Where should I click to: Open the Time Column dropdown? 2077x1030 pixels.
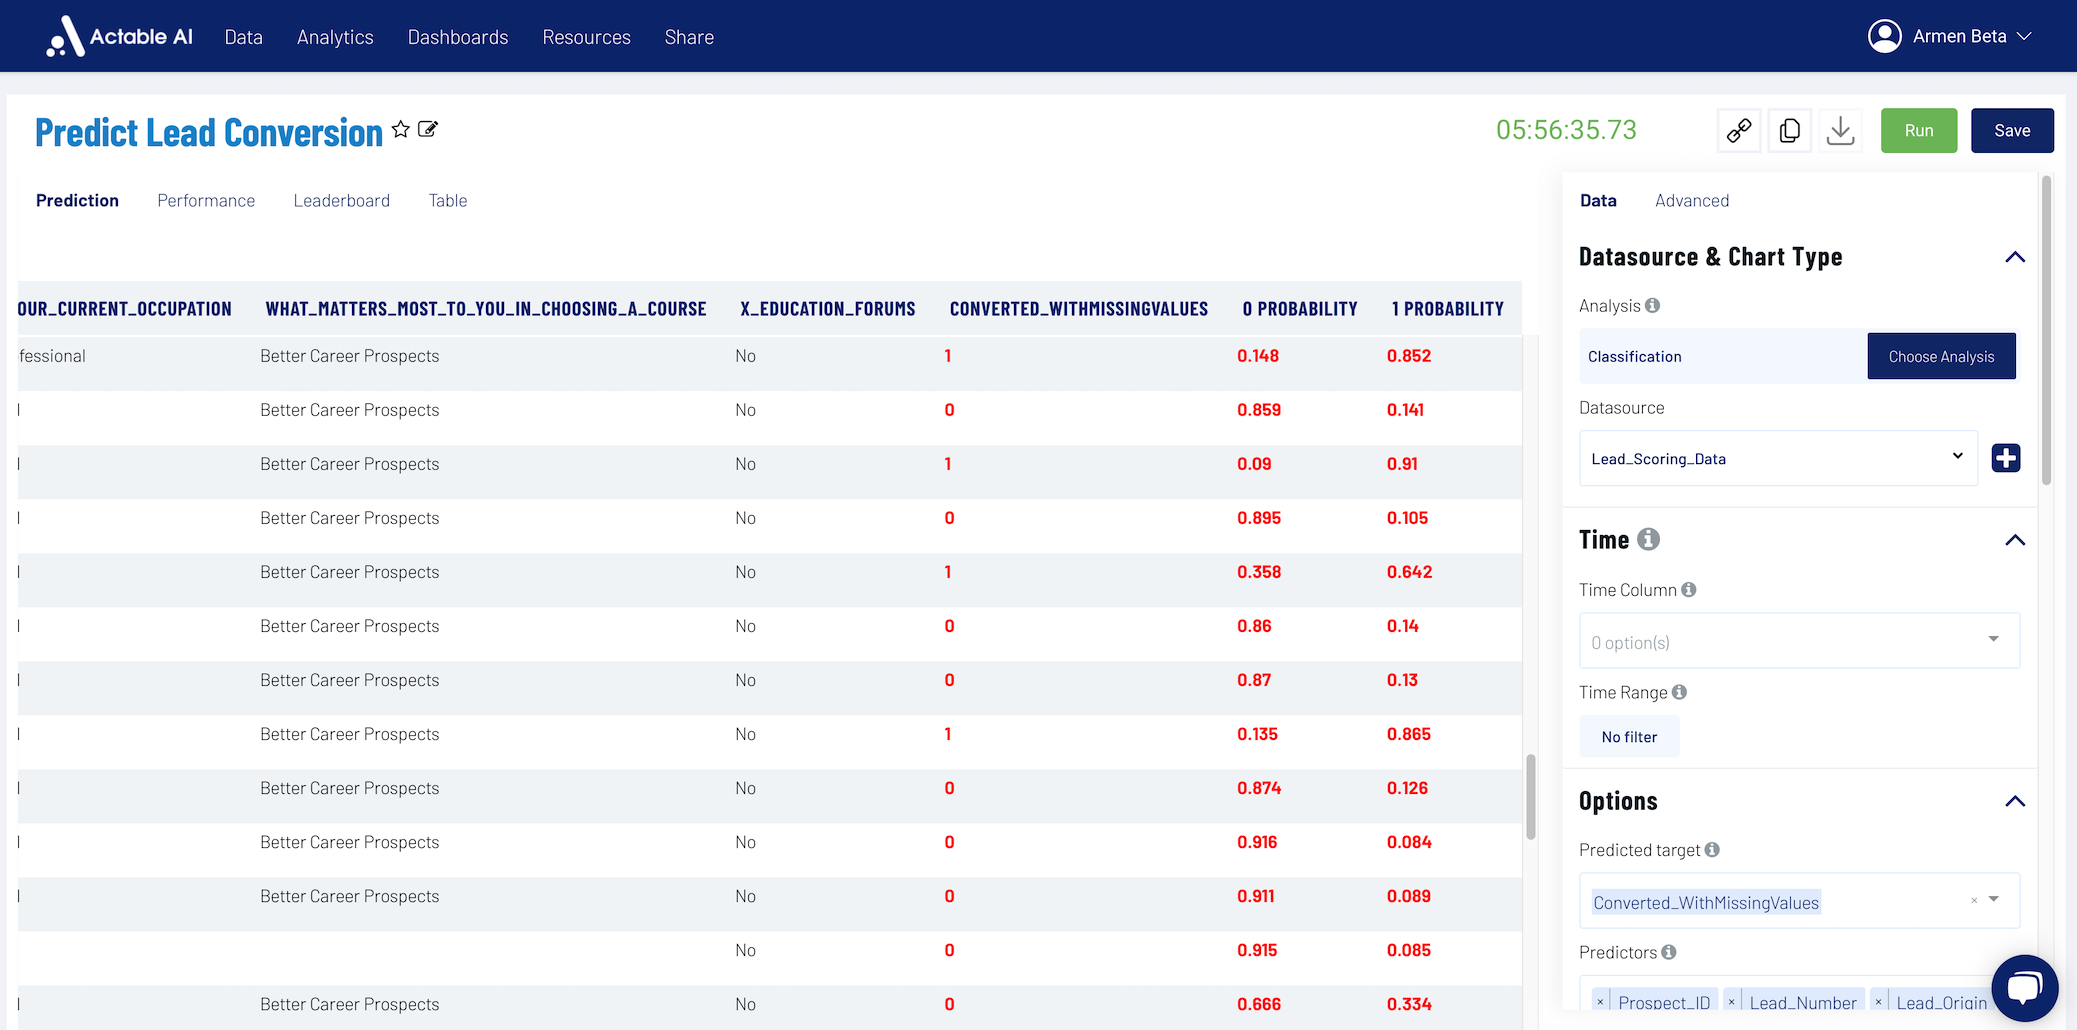(1799, 641)
